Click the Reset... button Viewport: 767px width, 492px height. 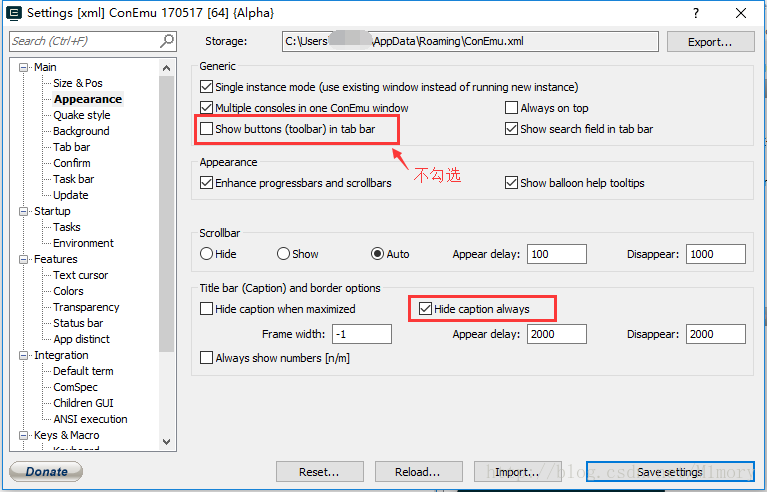point(319,472)
